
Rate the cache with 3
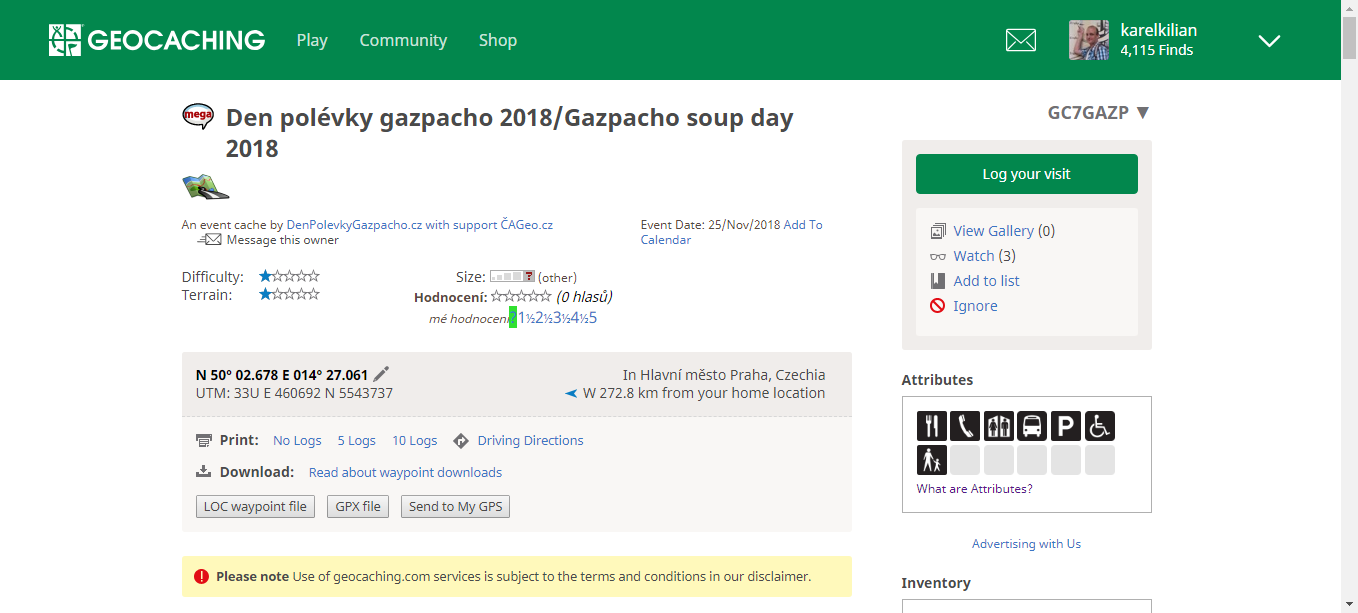557,318
